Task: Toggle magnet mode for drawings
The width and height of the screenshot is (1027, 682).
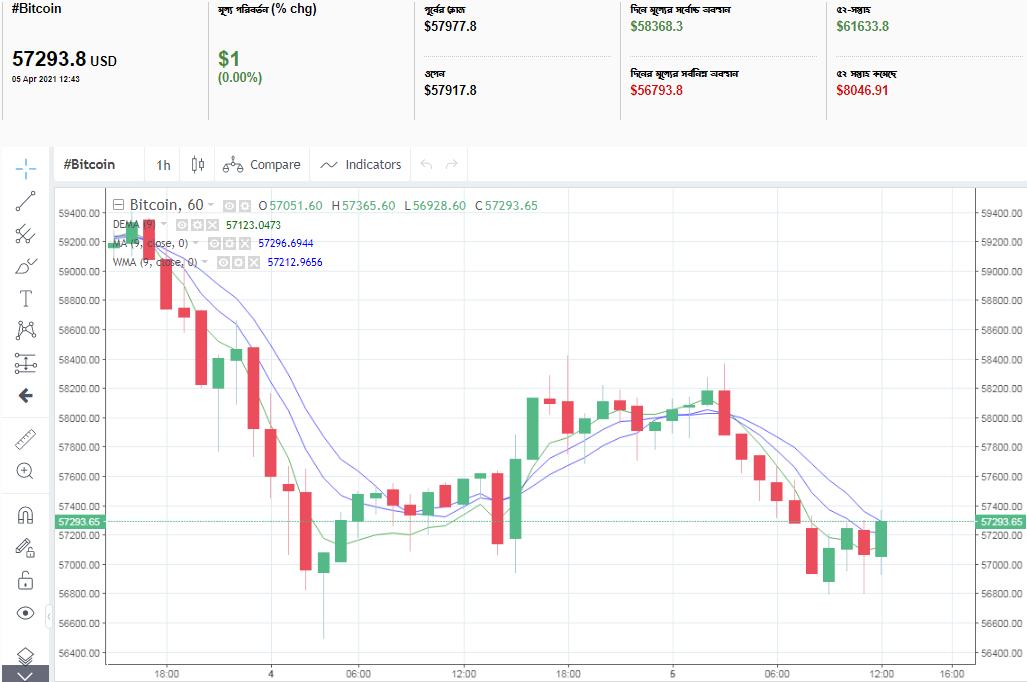Action: pyautogui.click(x=26, y=515)
